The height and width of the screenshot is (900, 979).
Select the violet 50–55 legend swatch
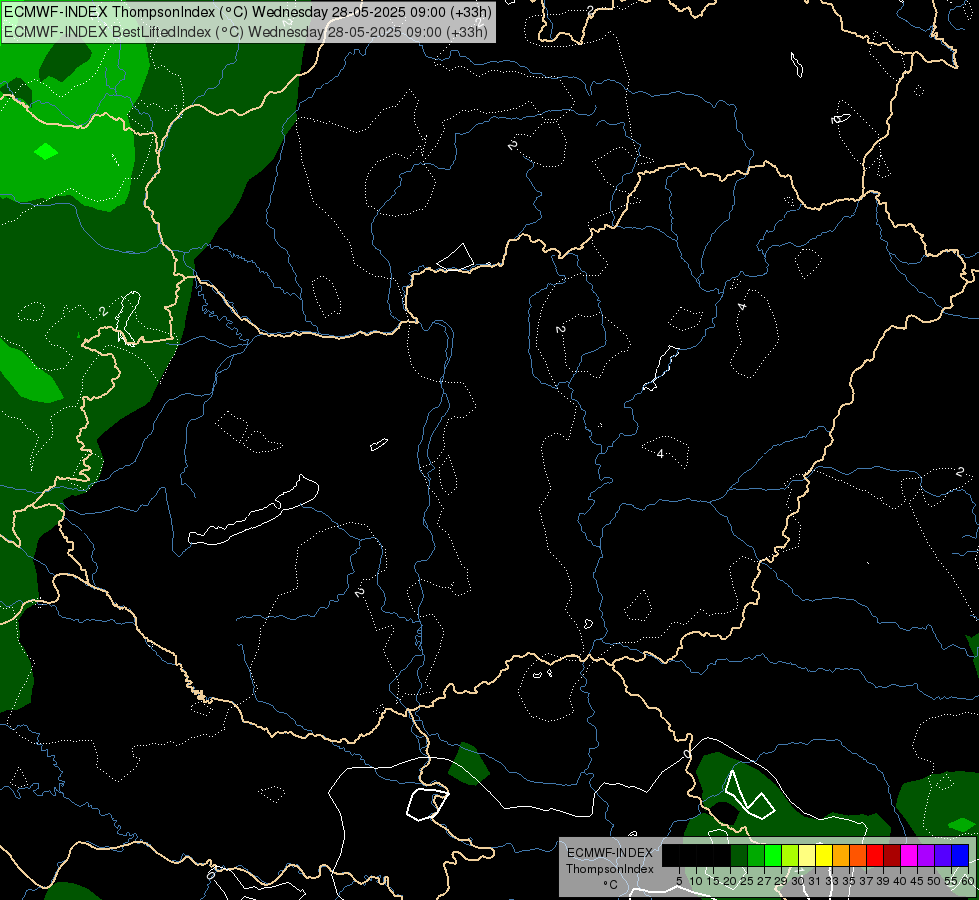[x=943, y=855]
